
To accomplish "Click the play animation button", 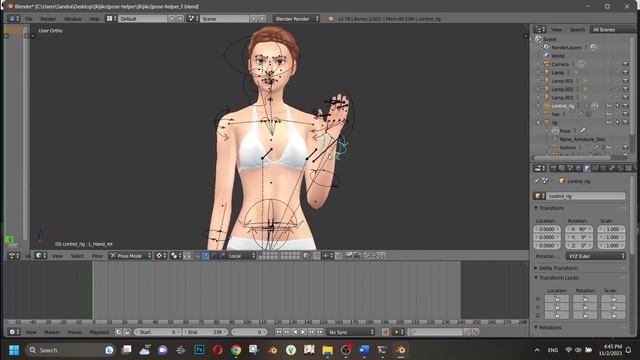I will 303,332.
